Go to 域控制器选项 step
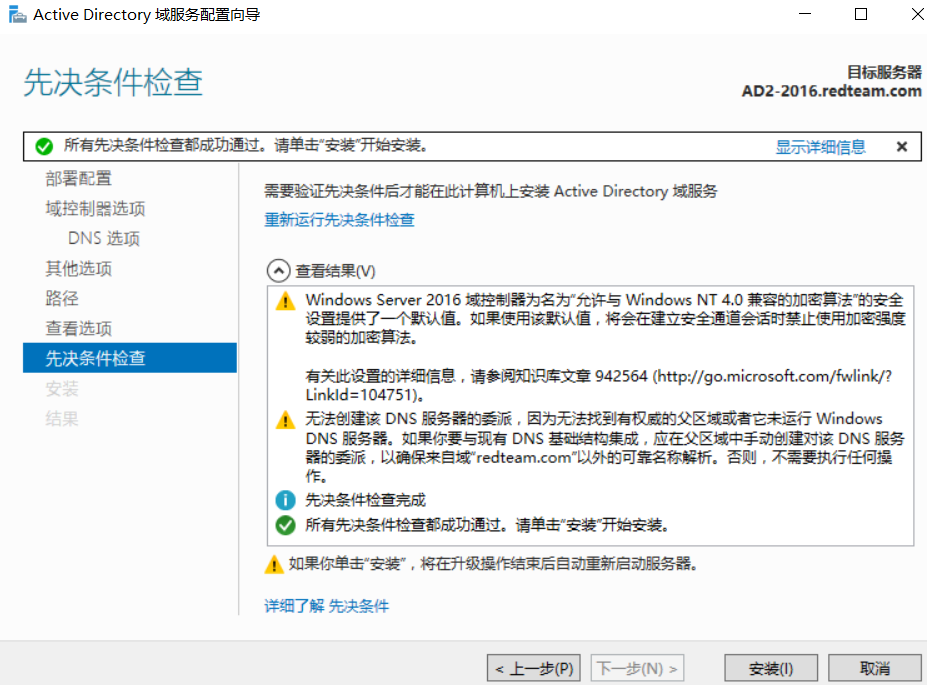The image size is (927, 685). [x=95, y=209]
